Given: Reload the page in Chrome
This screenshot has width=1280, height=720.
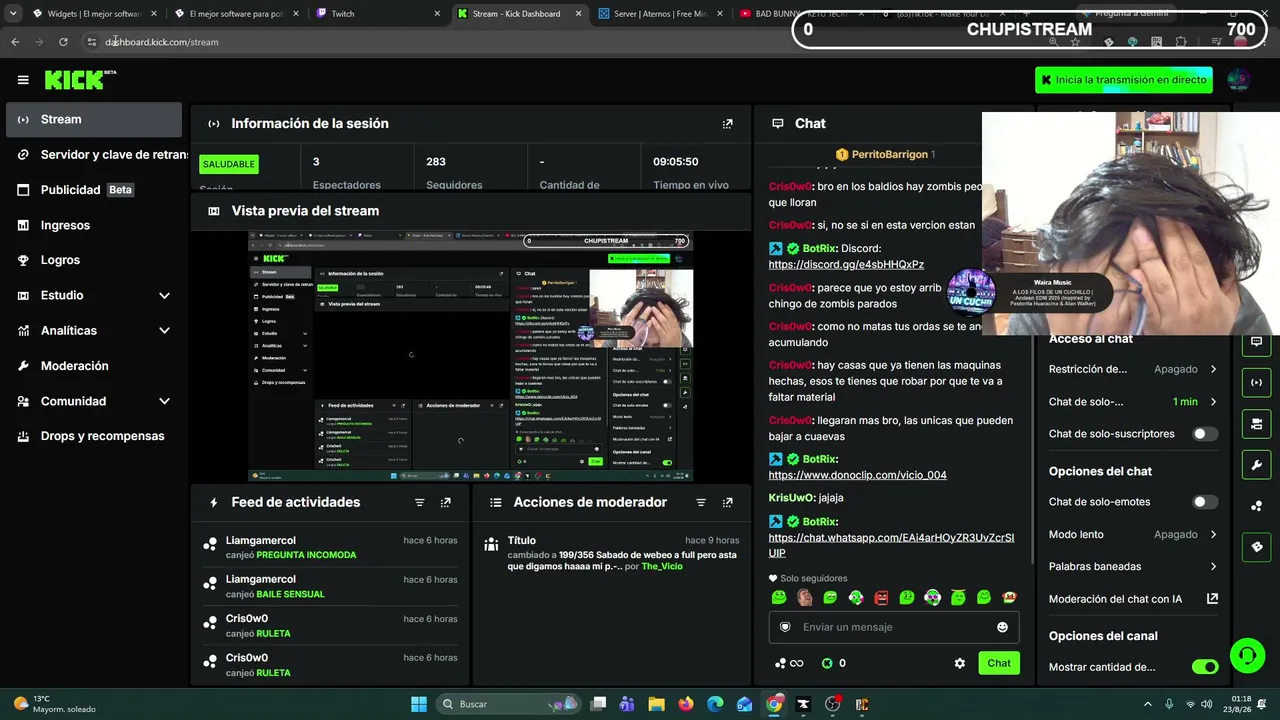Looking at the screenshot, I should [x=63, y=42].
